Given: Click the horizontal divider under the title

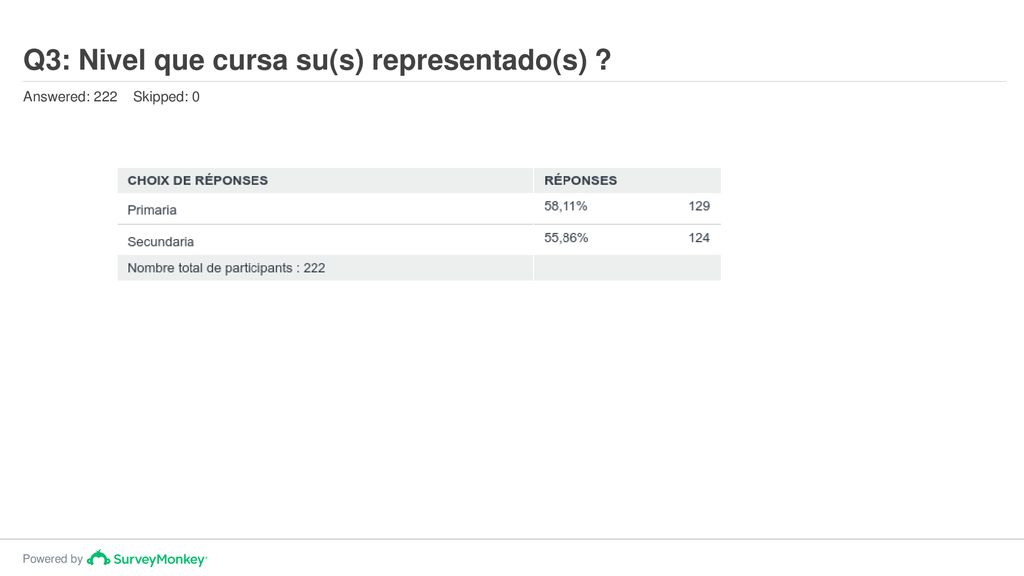Looking at the screenshot, I should point(515,82).
